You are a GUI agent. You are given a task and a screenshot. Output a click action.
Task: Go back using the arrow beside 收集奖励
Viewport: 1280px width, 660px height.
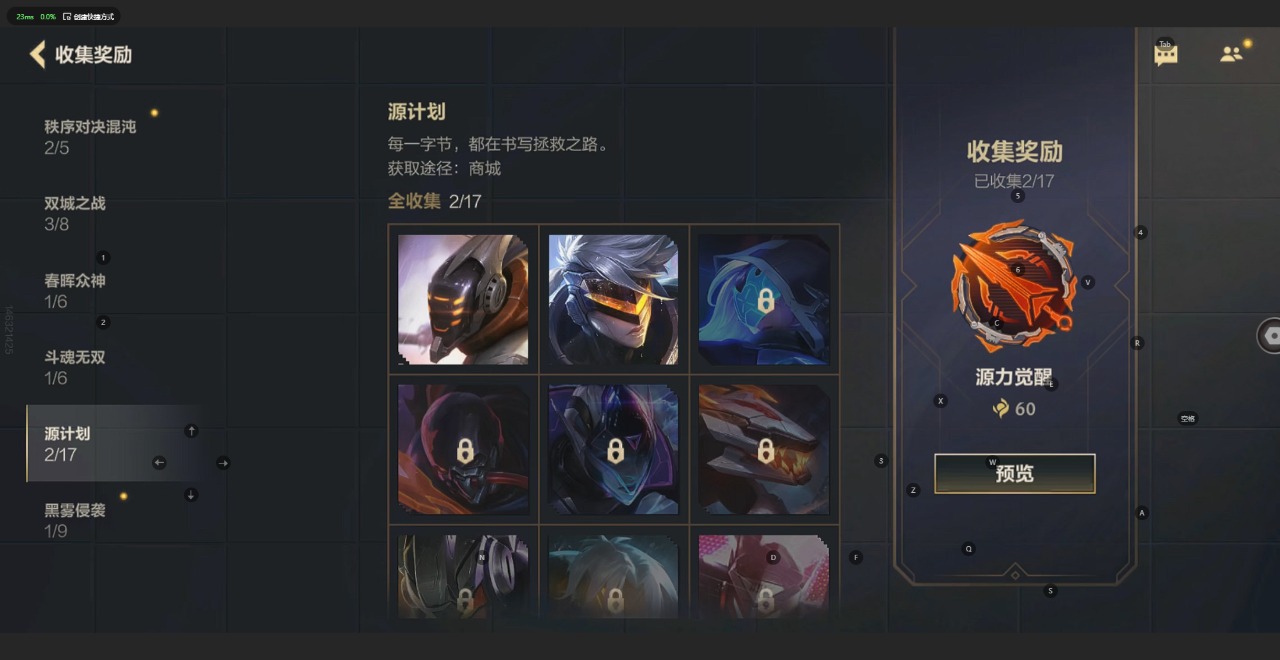pos(38,54)
